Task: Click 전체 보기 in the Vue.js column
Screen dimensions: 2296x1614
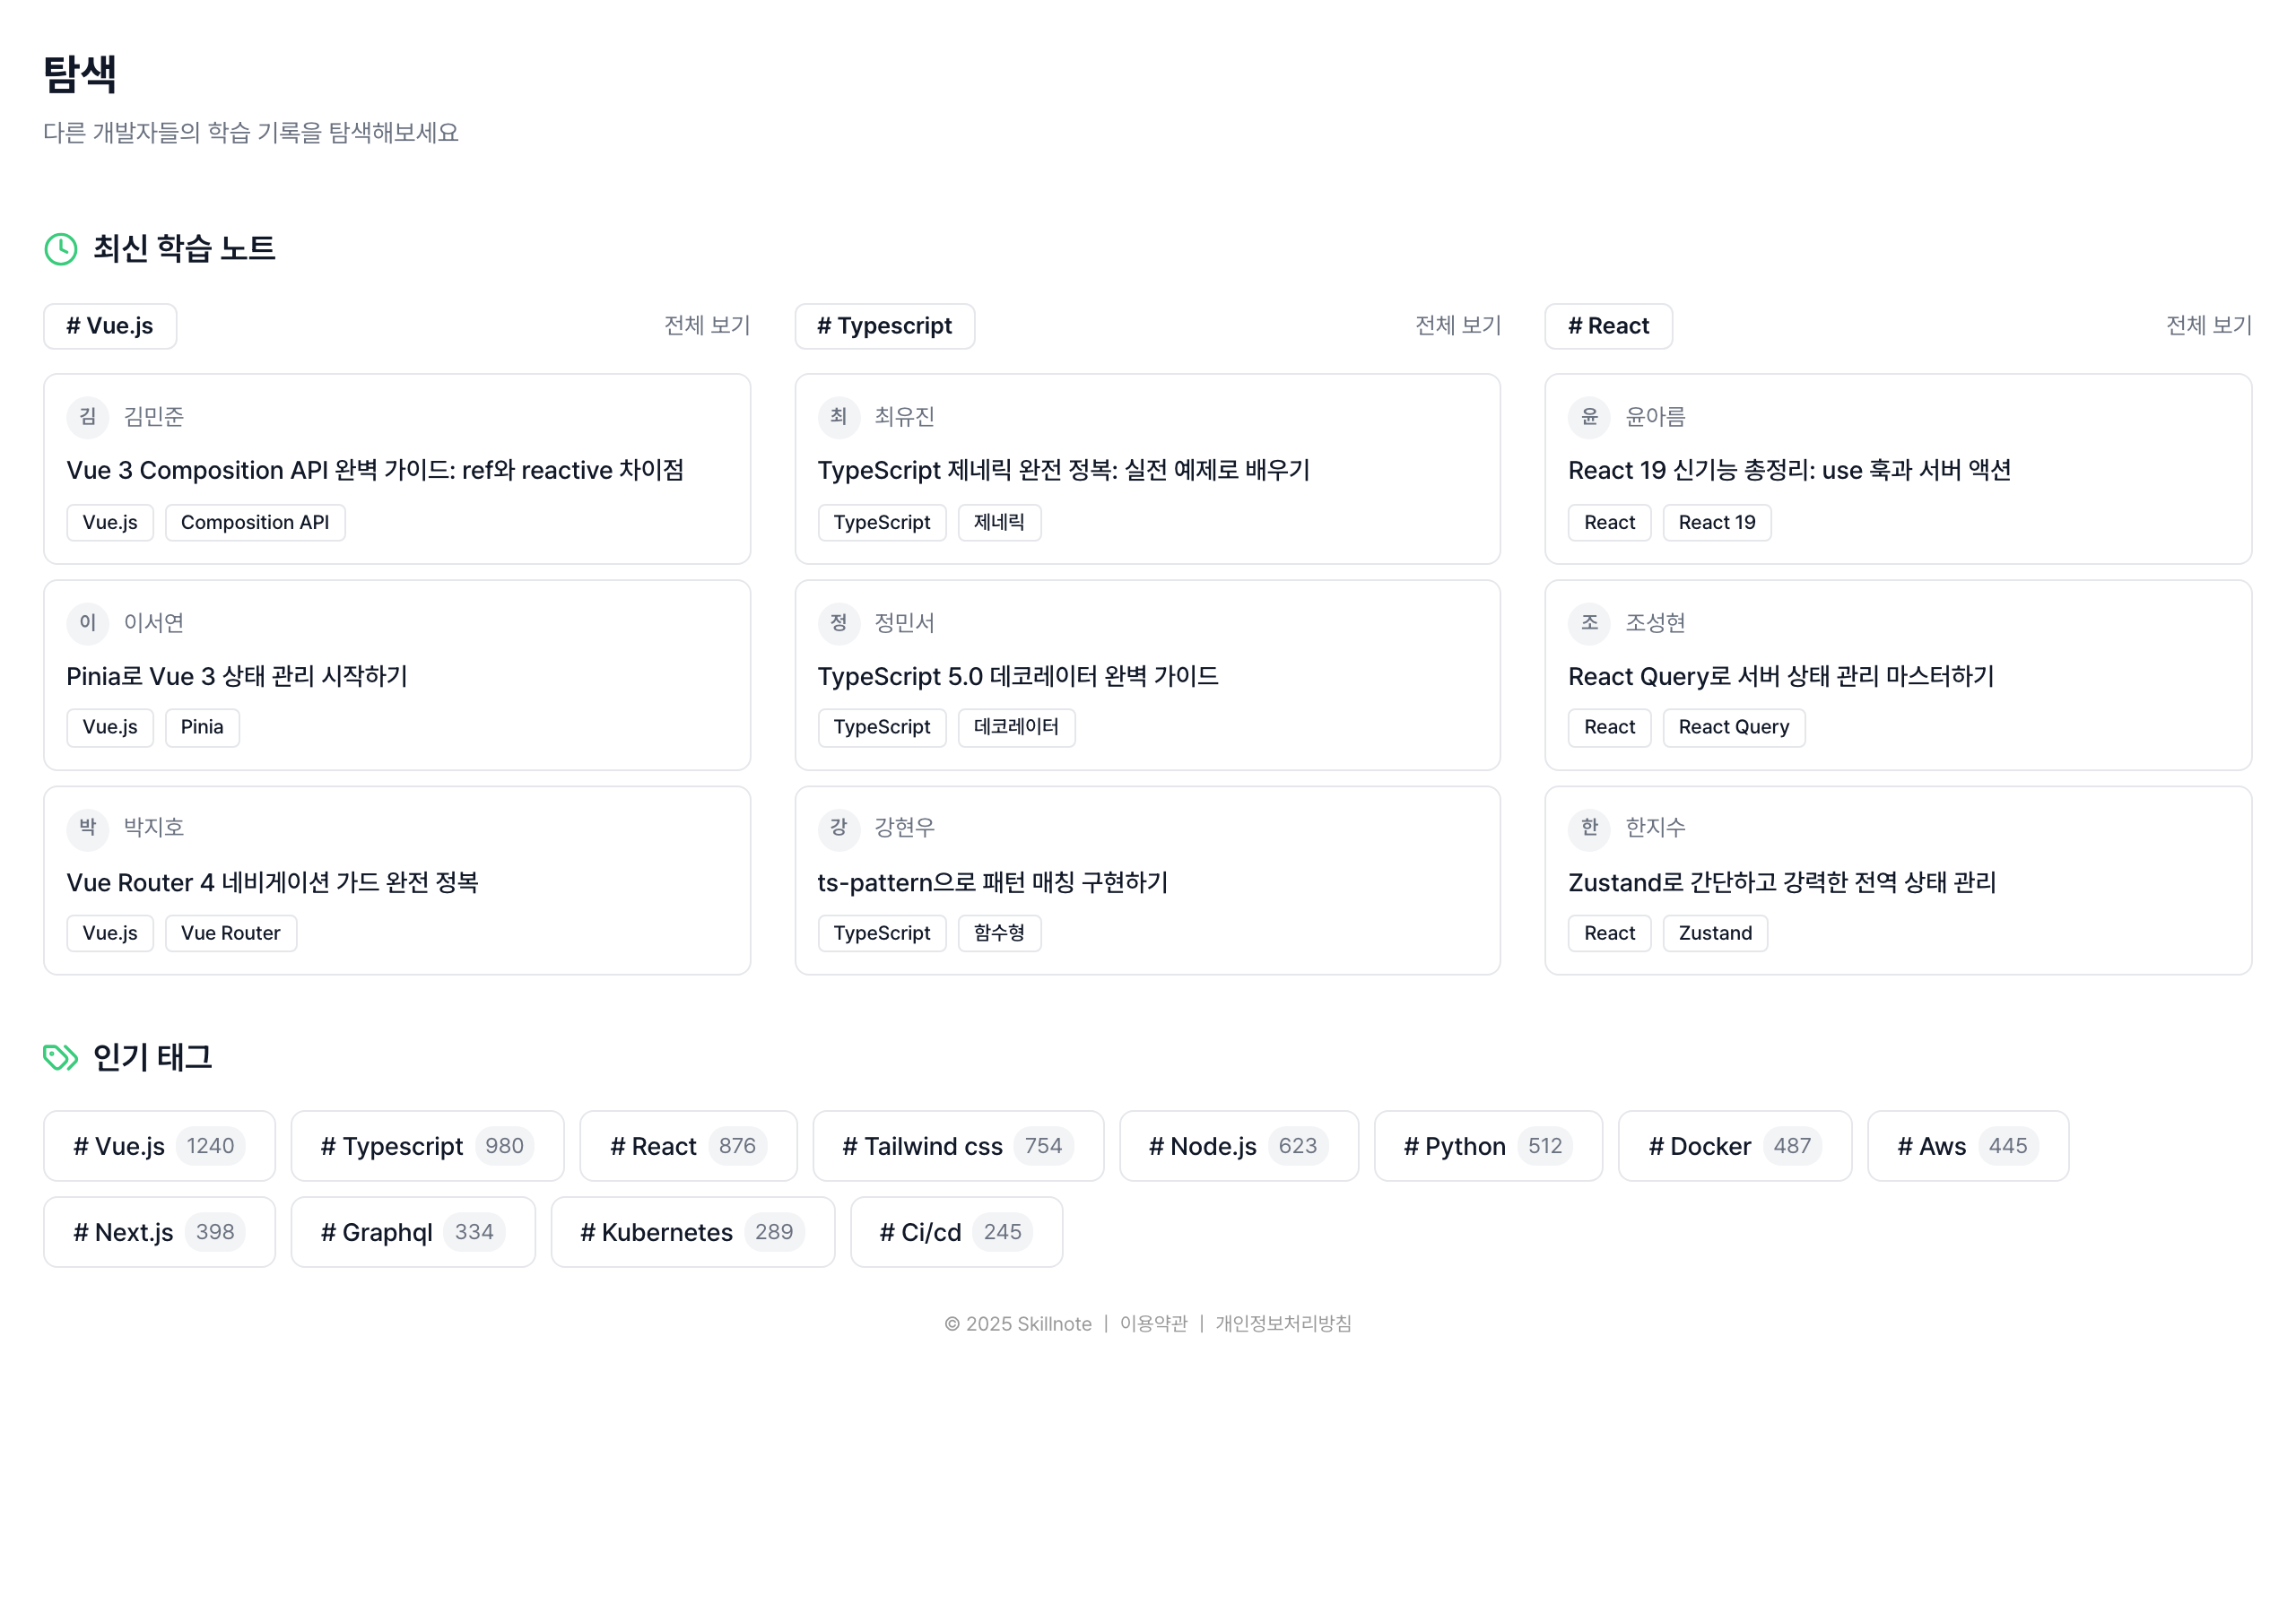Action: (x=707, y=325)
